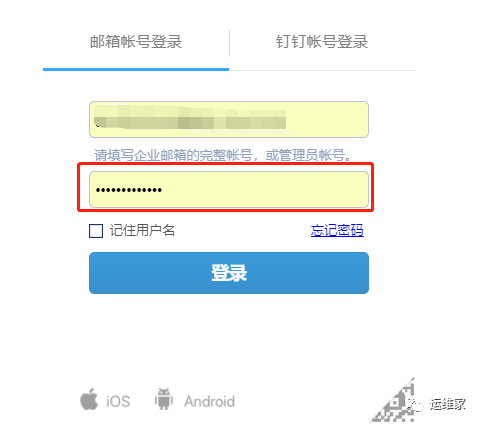Click the Android robot icon
Screen dimensions: 481x426
pos(164,399)
